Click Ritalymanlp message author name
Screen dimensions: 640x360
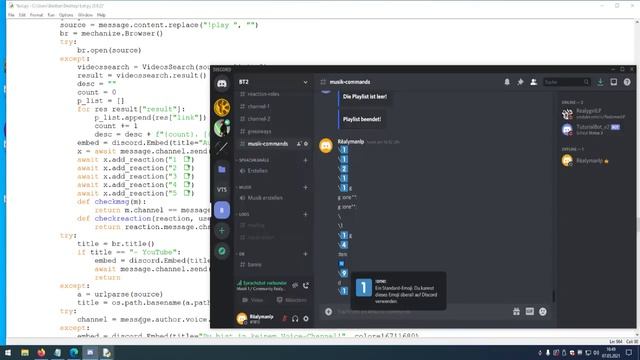351,142
